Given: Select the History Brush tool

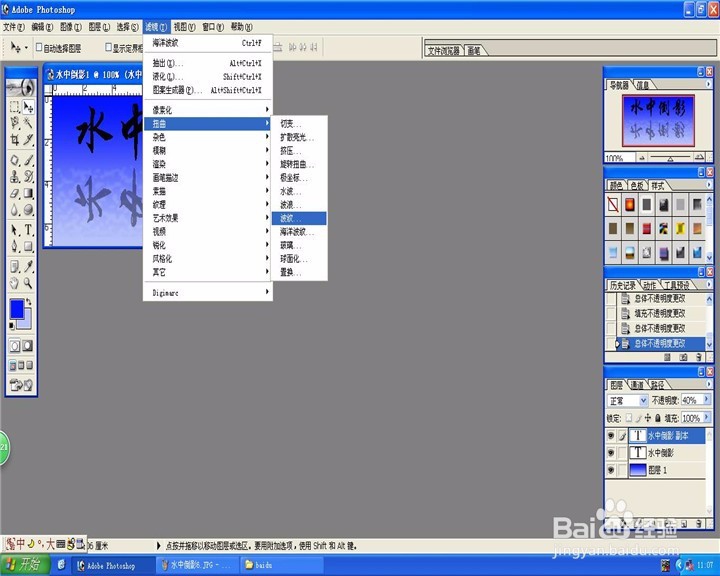Looking at the screenshot, I should (28, 176).
